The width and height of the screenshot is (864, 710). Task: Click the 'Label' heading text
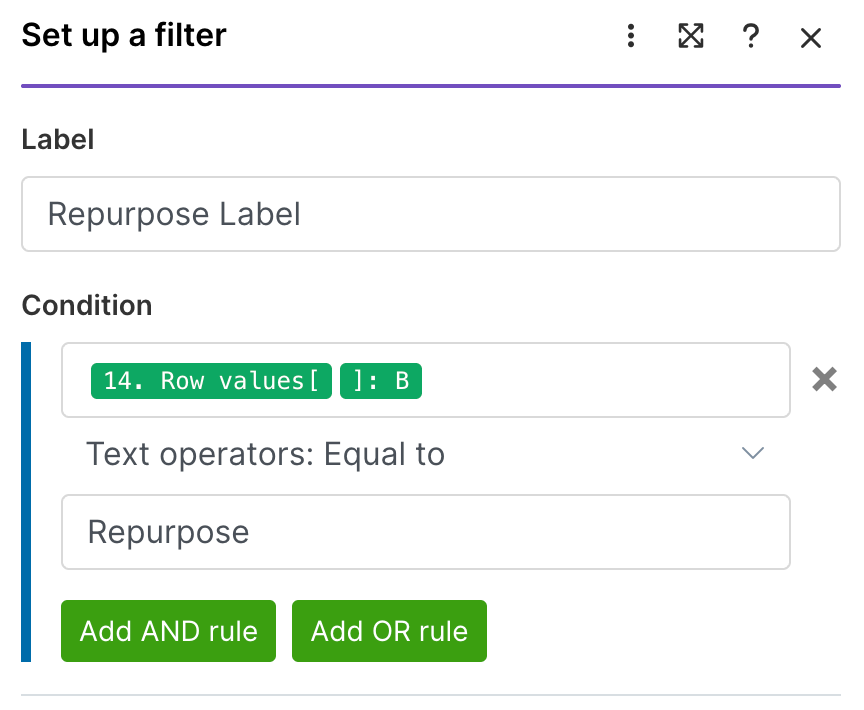coord(58,140)
